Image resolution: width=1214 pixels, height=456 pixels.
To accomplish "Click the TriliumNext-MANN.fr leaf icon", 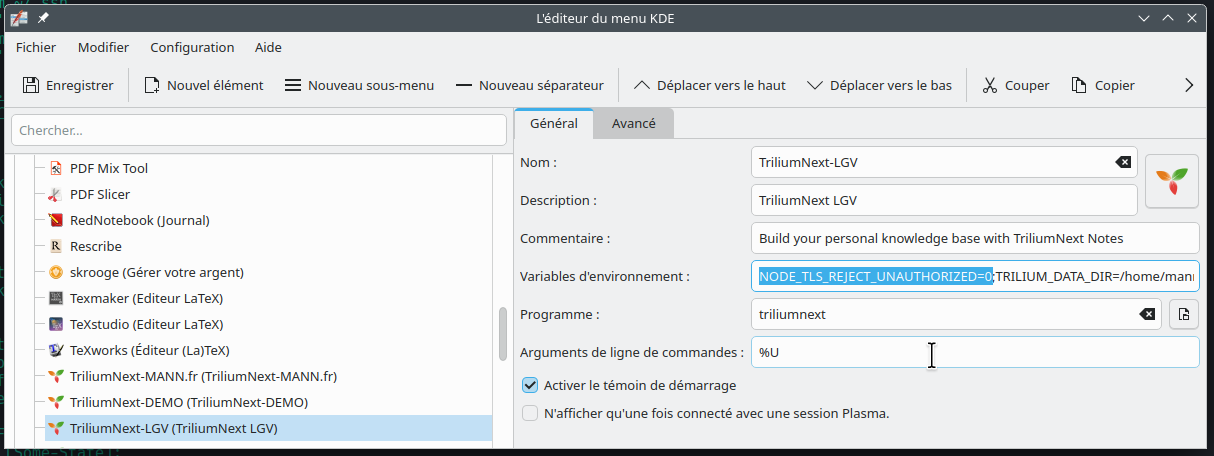I will [56, 376].
